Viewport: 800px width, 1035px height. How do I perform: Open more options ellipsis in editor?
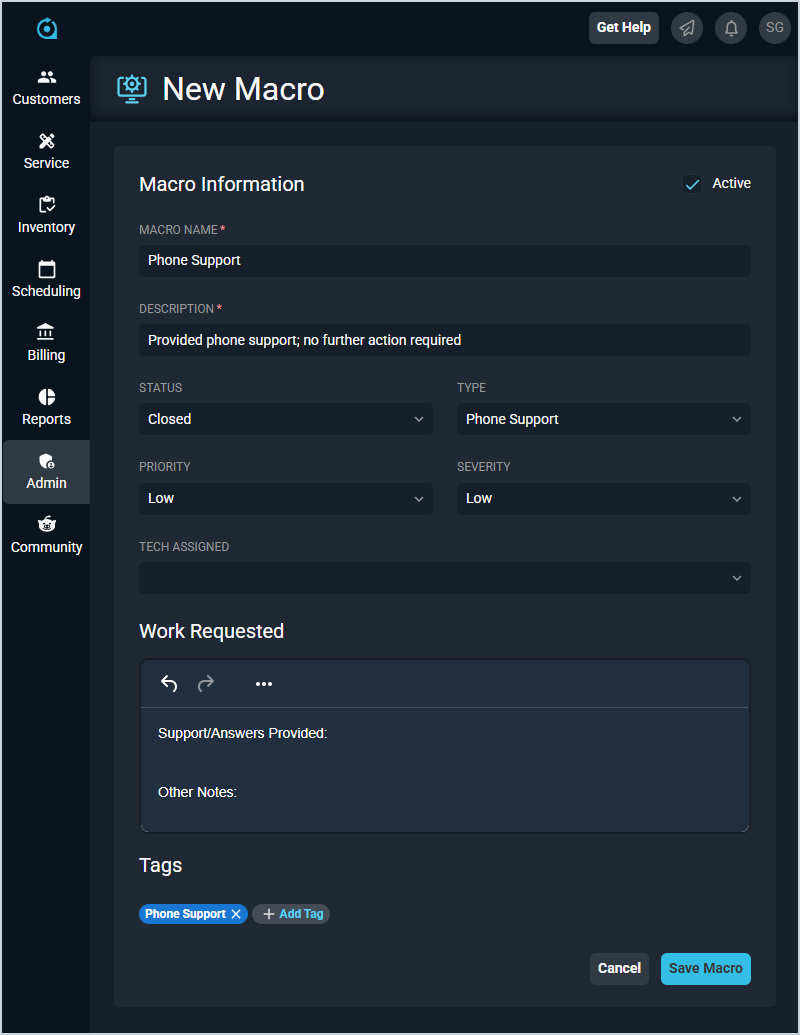click(x=264, y=684)
